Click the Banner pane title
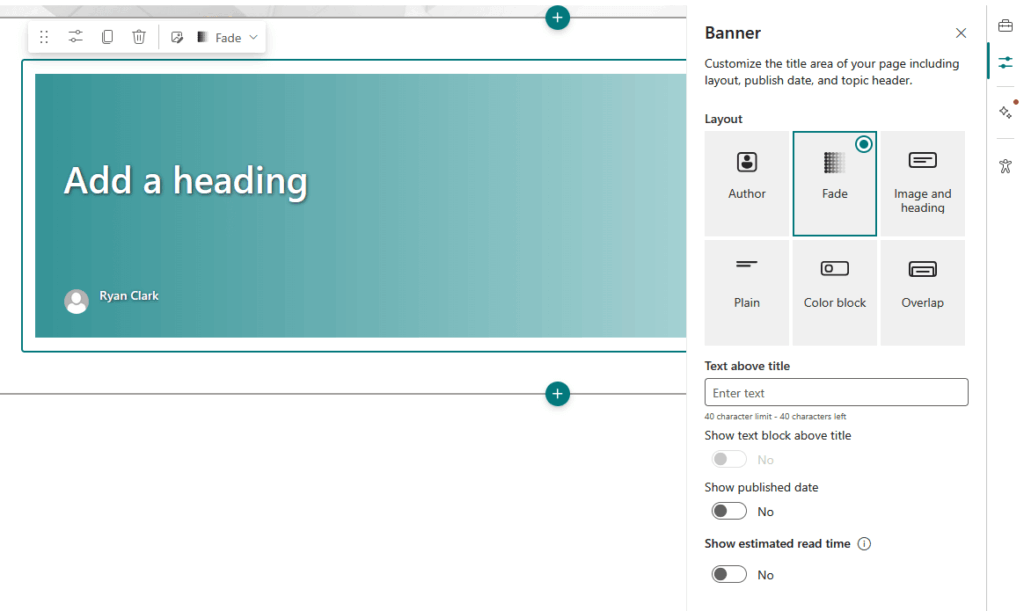1024x611 pixels. pyautogui.click(x=732, y=33)
